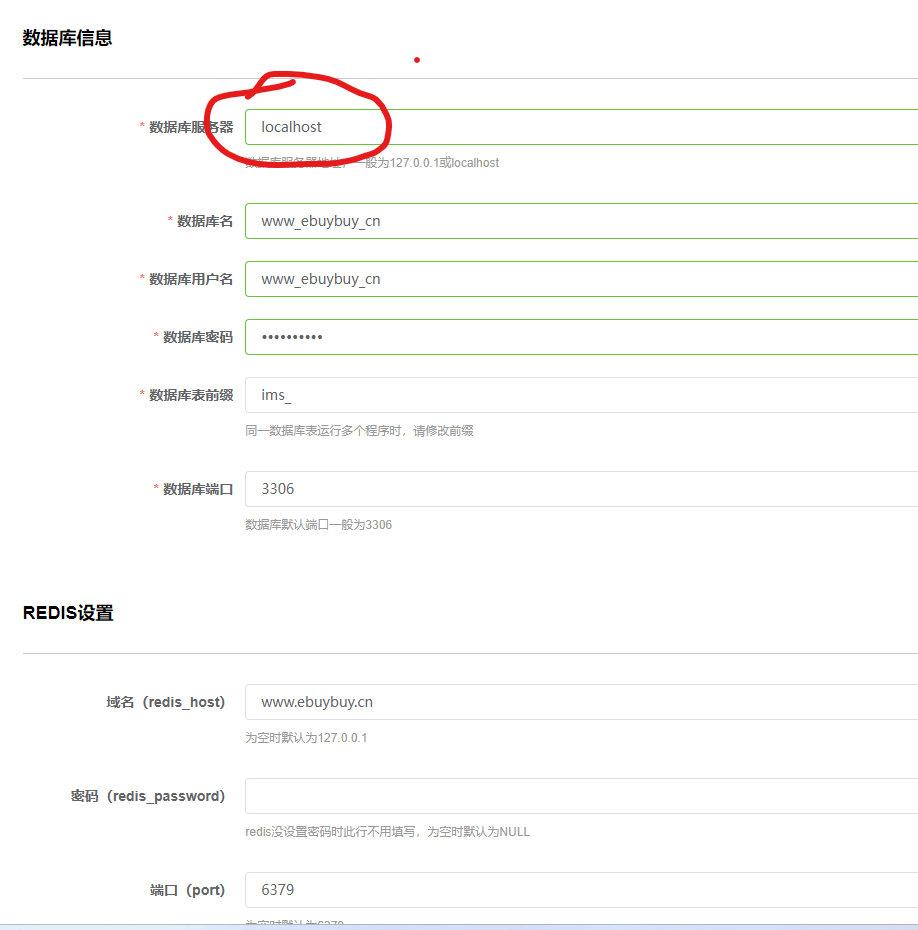Click the 数据库端口 label
The height and width of the screenshot is (930, 918).
tap(198, 489)
